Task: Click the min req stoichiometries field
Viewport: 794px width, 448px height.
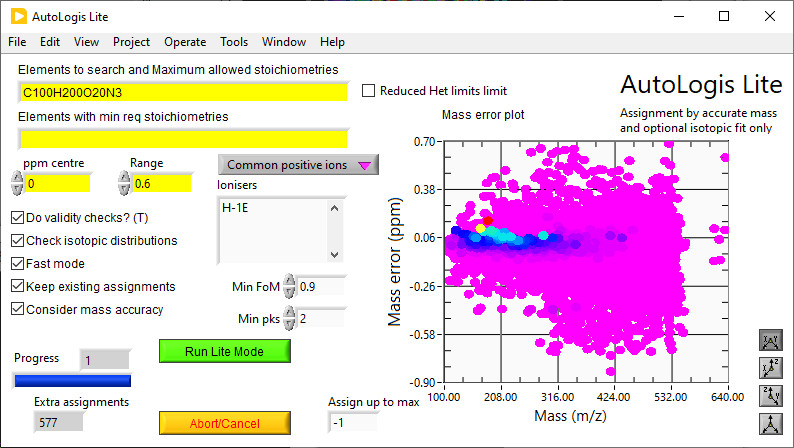Action: pyautogui.click(x=183, y=139)
